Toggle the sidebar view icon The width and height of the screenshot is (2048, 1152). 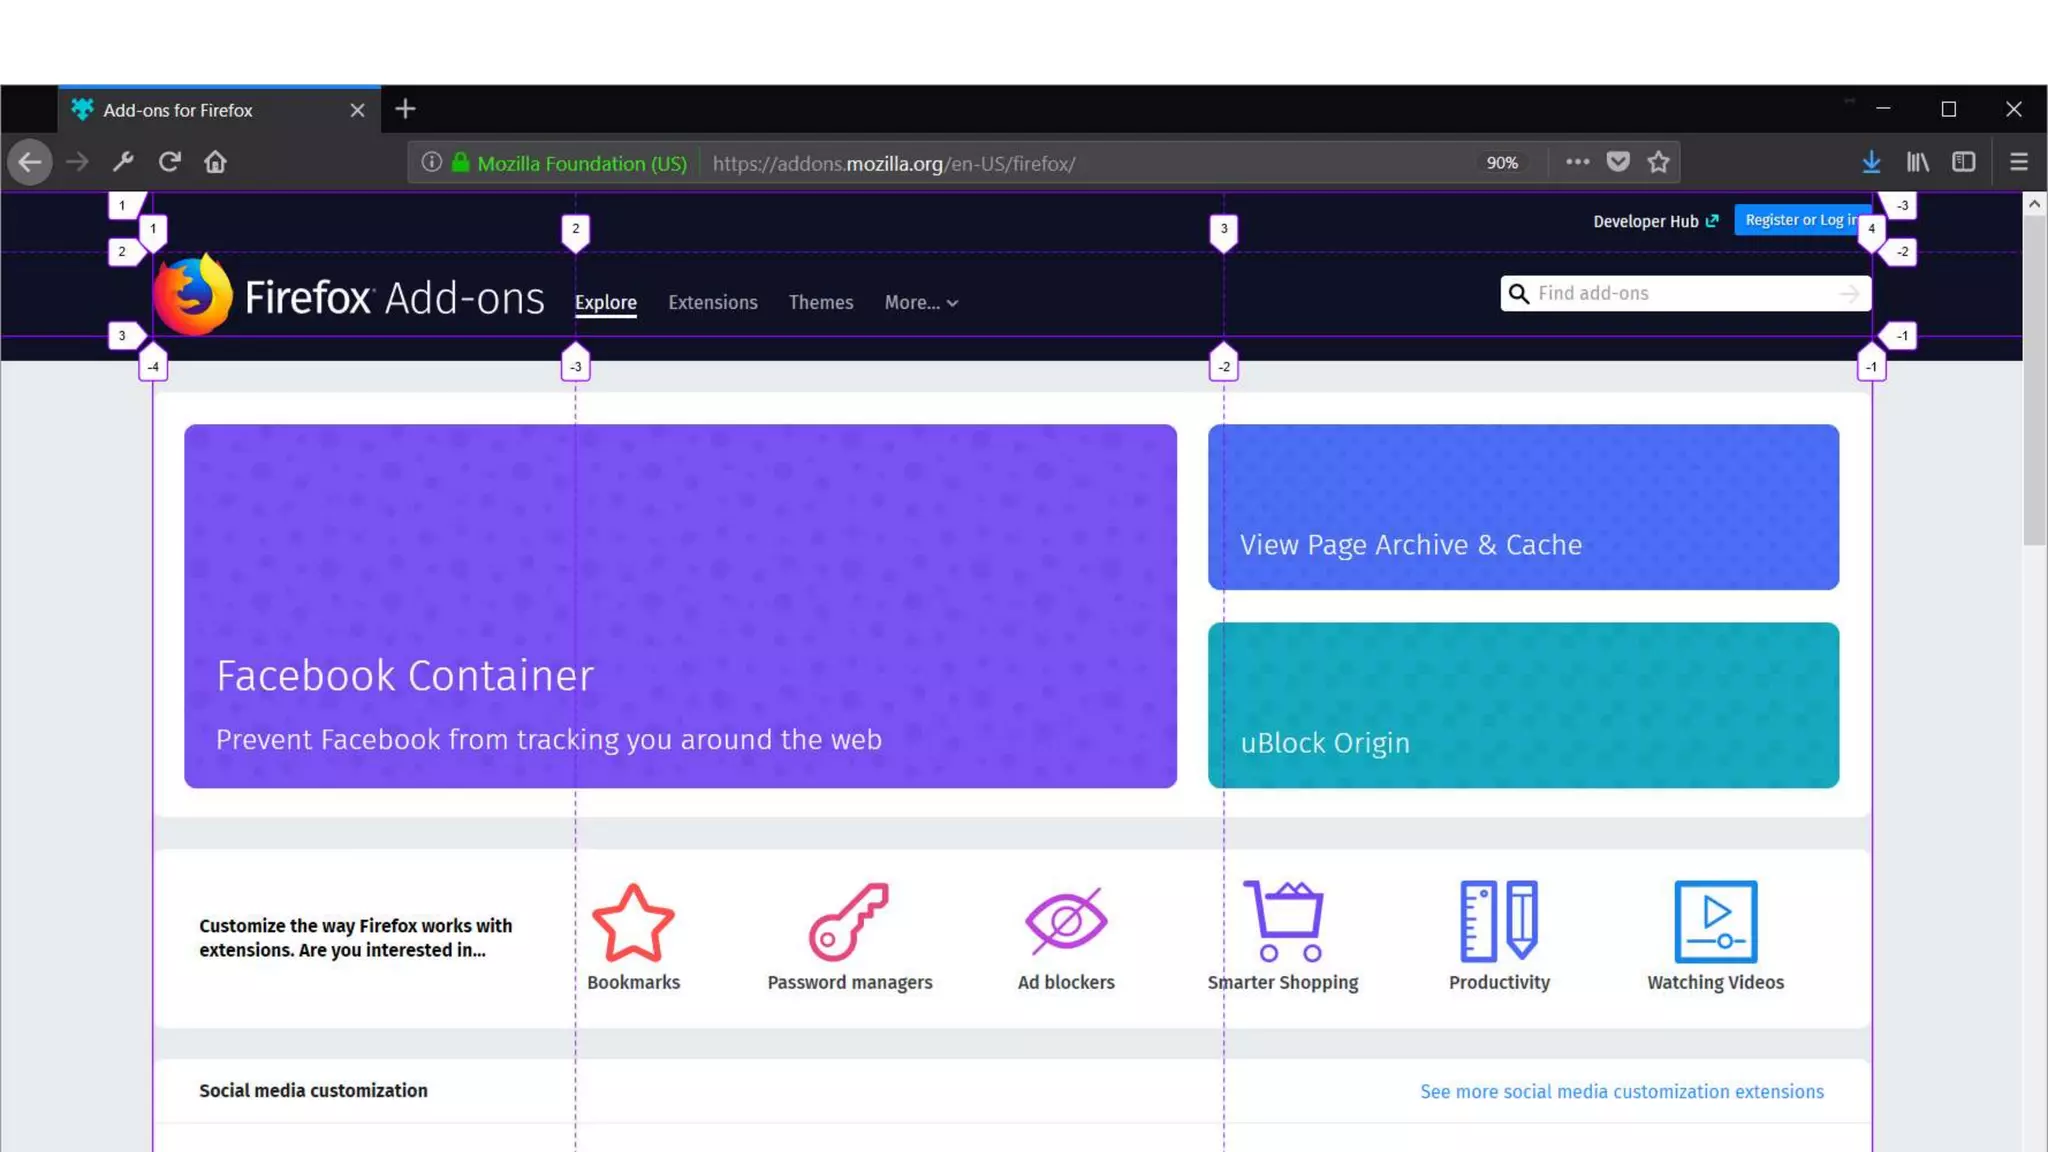pyautogui.click(x=1963, y=162)
